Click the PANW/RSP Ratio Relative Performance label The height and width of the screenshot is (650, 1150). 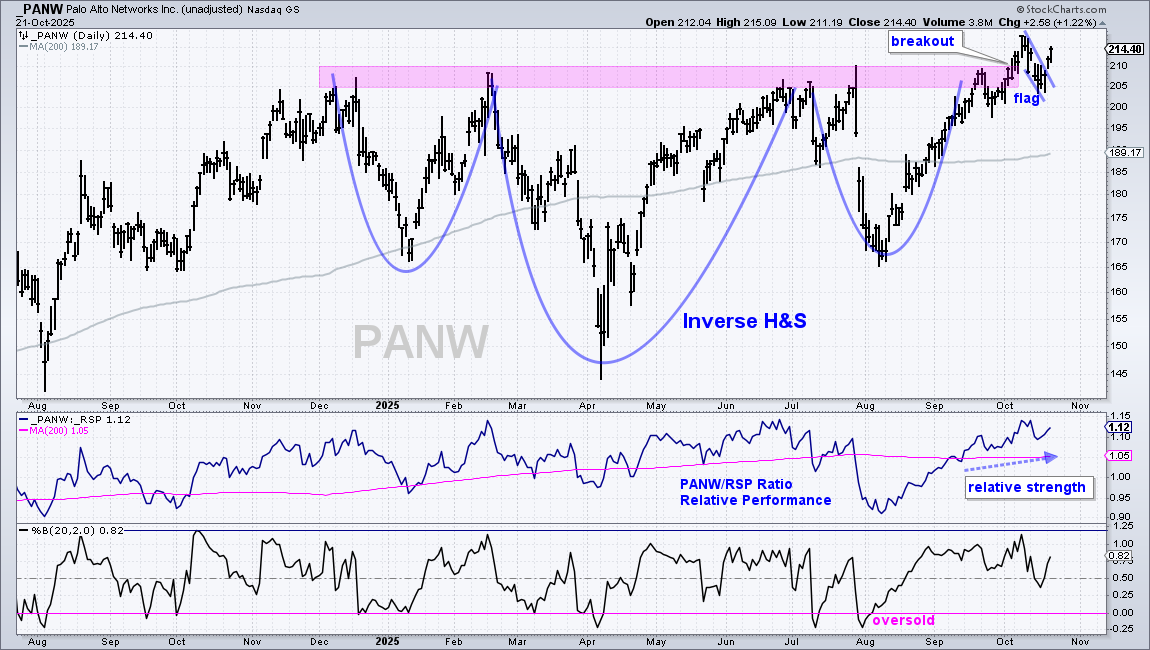pyautogui.click(x=755, y=492)
